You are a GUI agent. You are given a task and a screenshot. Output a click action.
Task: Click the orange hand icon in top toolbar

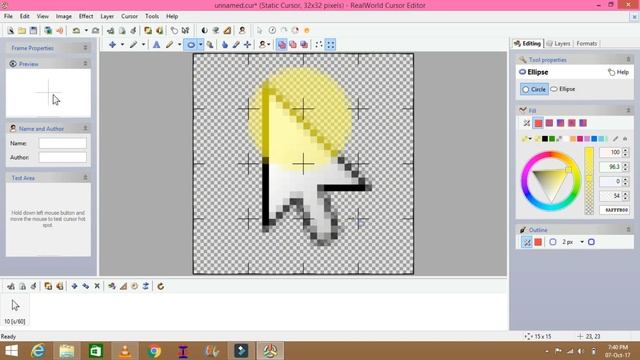tap(307, 31)
